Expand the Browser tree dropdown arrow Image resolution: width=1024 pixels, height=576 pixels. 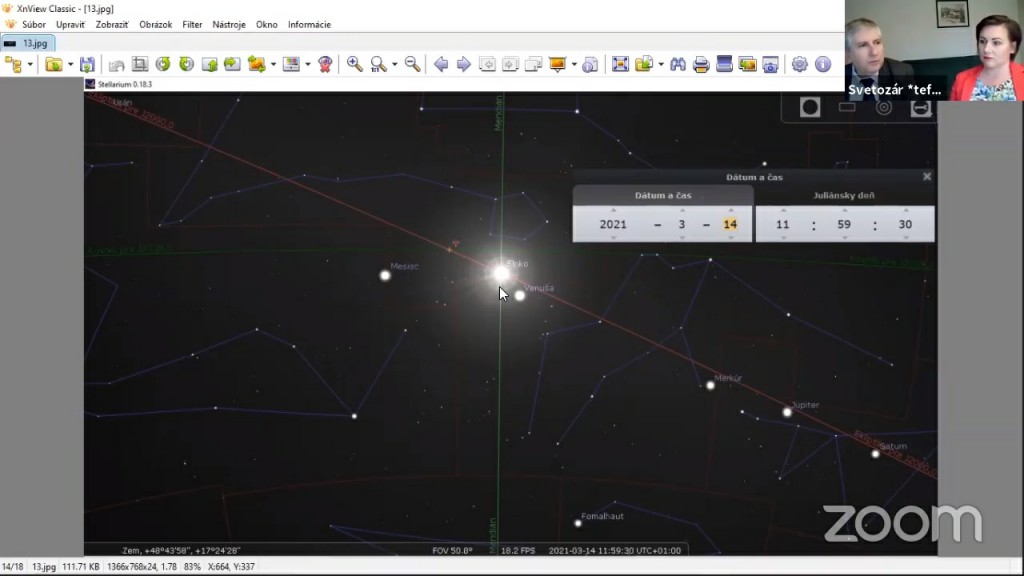click(x=30, y=65)
